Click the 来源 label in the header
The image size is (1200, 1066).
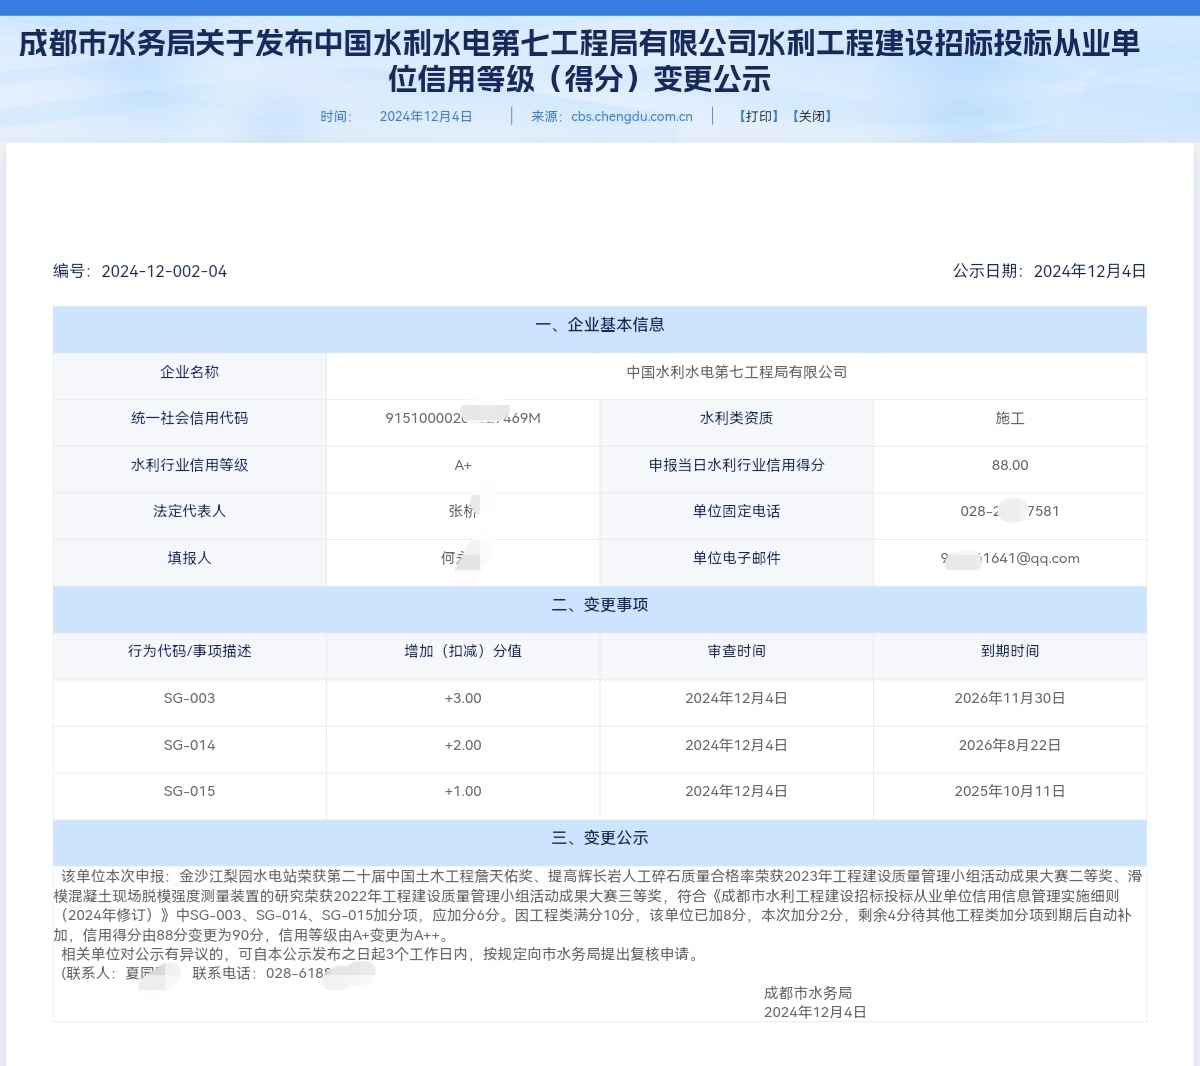[545, 116]
